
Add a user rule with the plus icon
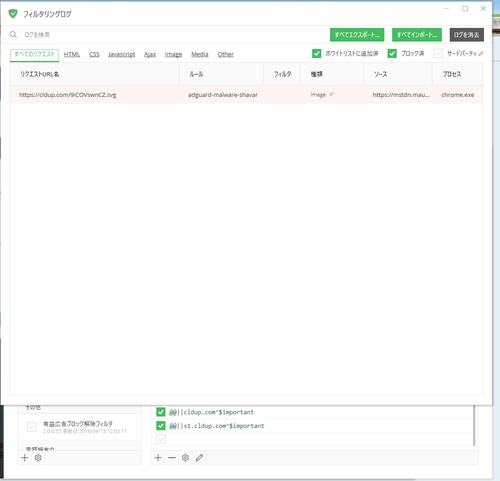click(158, 458)
